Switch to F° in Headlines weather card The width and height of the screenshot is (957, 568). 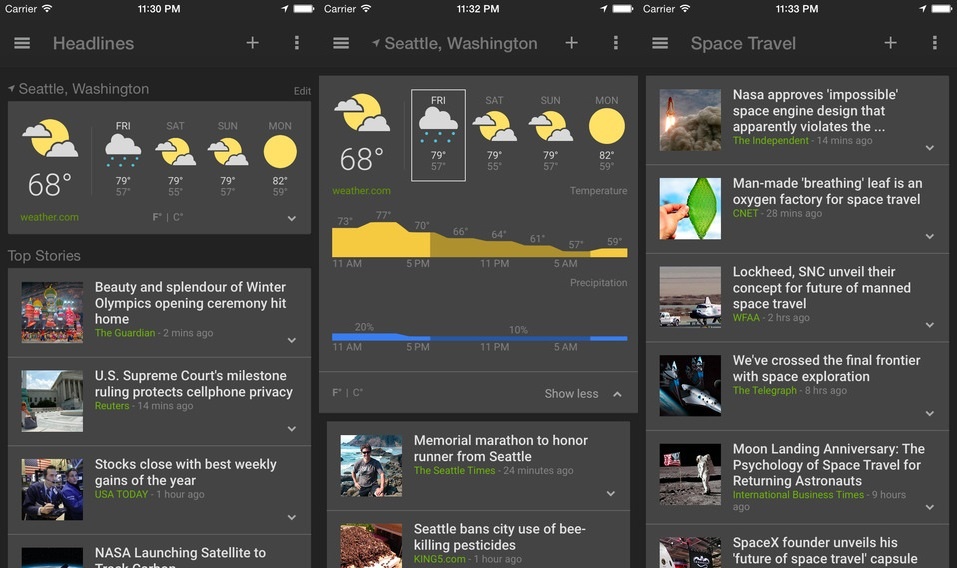(158, 217)
